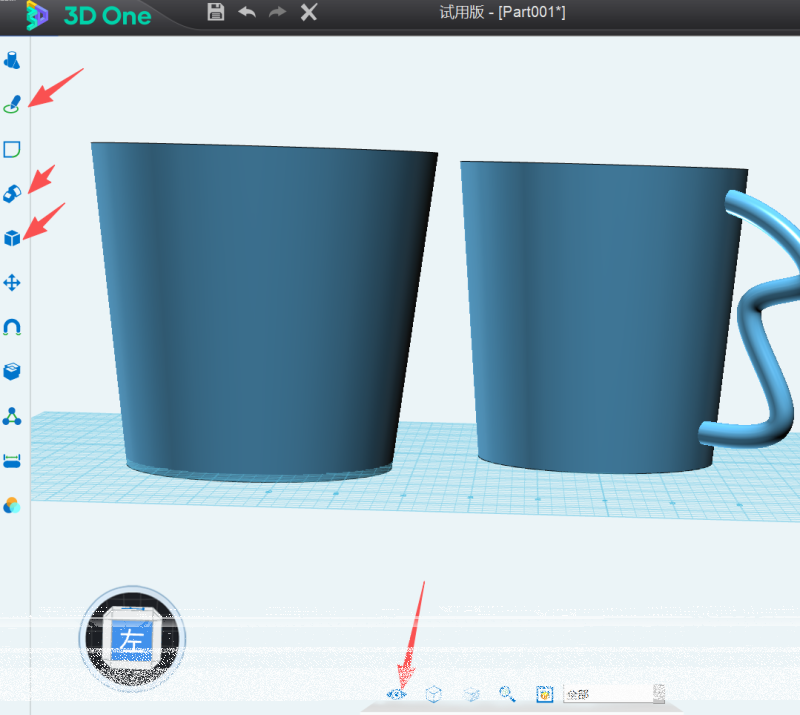The image size is (800, 715).
Task: Open the material color rendering tool
Action: point(12,505)
